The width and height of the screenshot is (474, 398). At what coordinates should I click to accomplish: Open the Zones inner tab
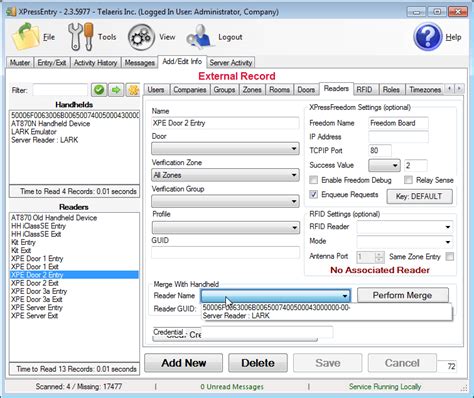point(252,90)
